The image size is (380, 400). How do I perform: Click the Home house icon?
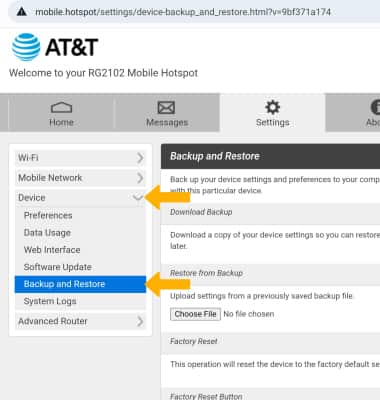click(61, 108)
